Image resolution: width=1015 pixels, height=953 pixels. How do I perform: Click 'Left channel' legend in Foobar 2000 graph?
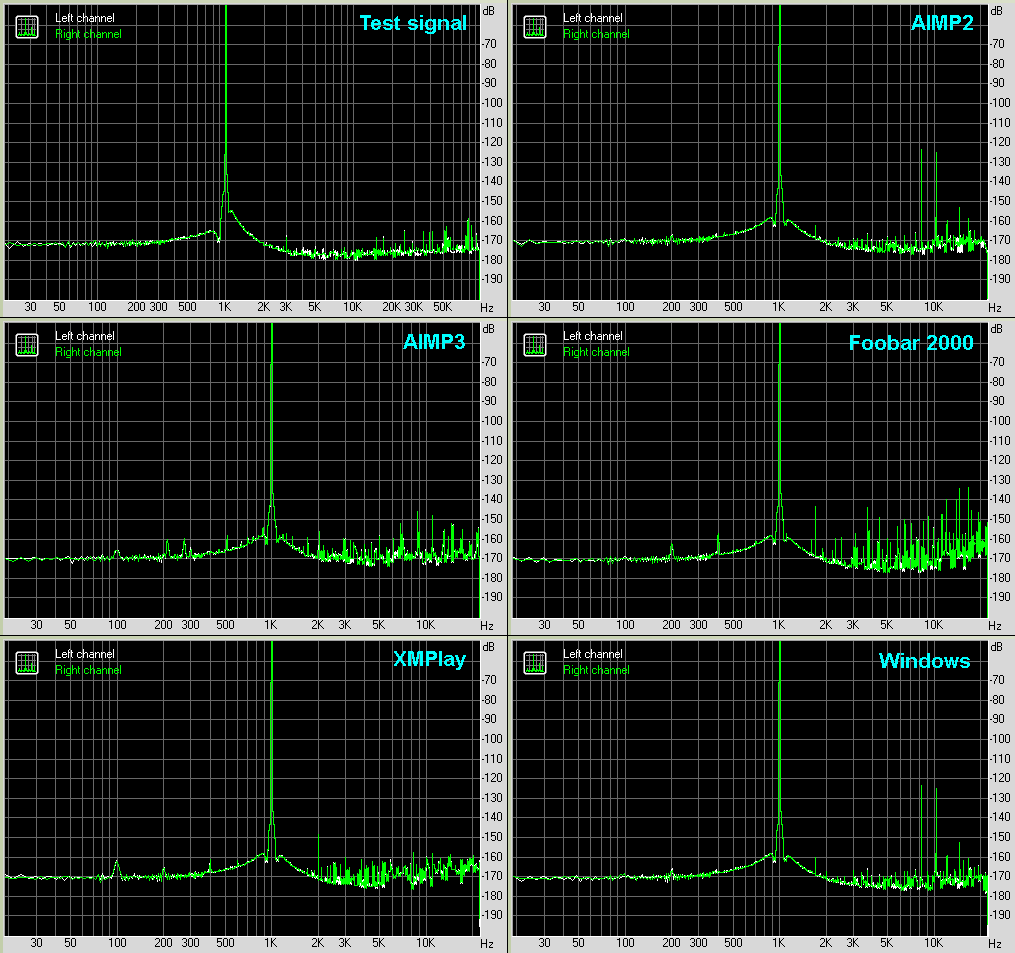593,336
